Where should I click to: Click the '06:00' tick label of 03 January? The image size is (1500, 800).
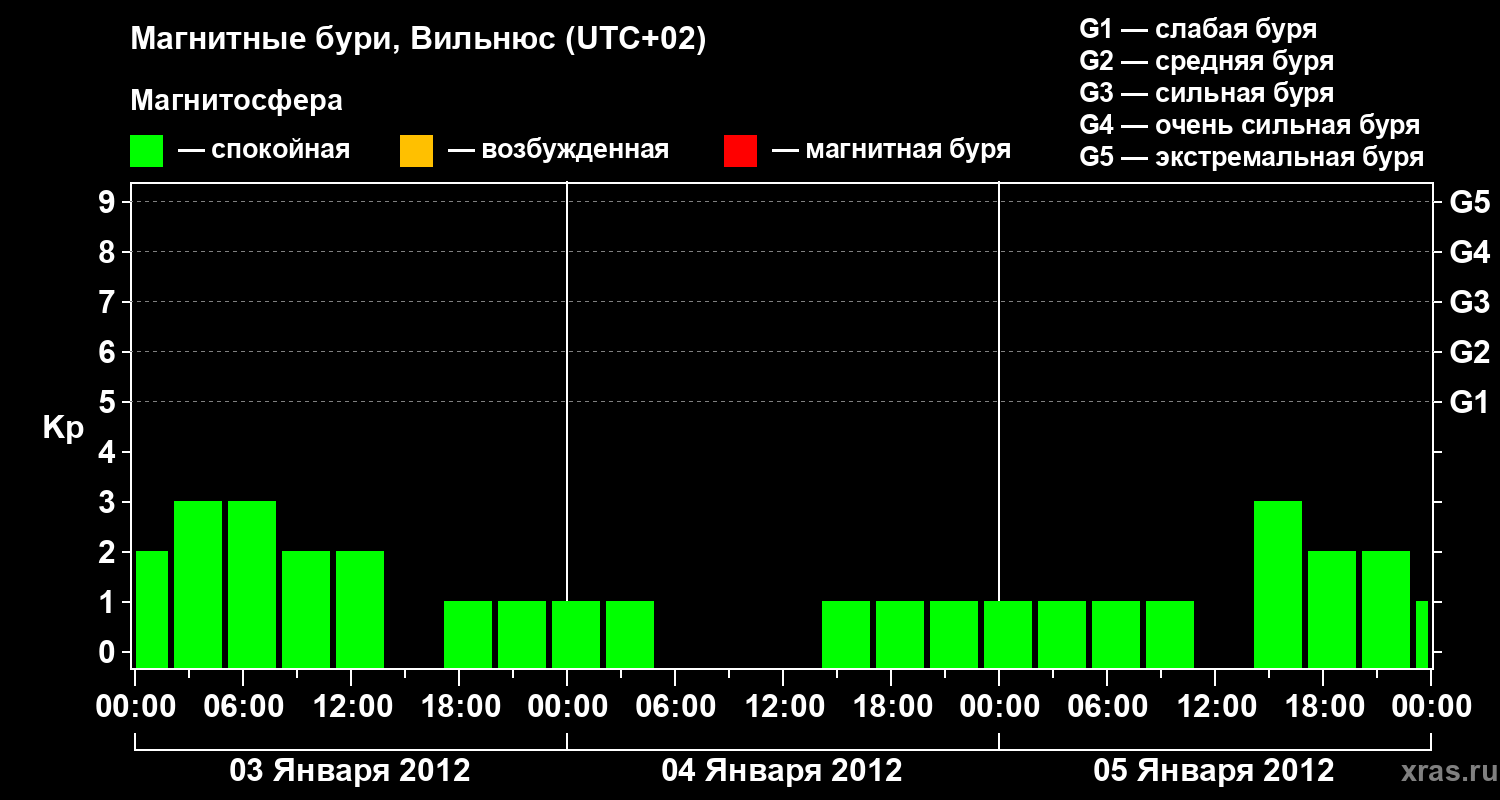point(244,706)
